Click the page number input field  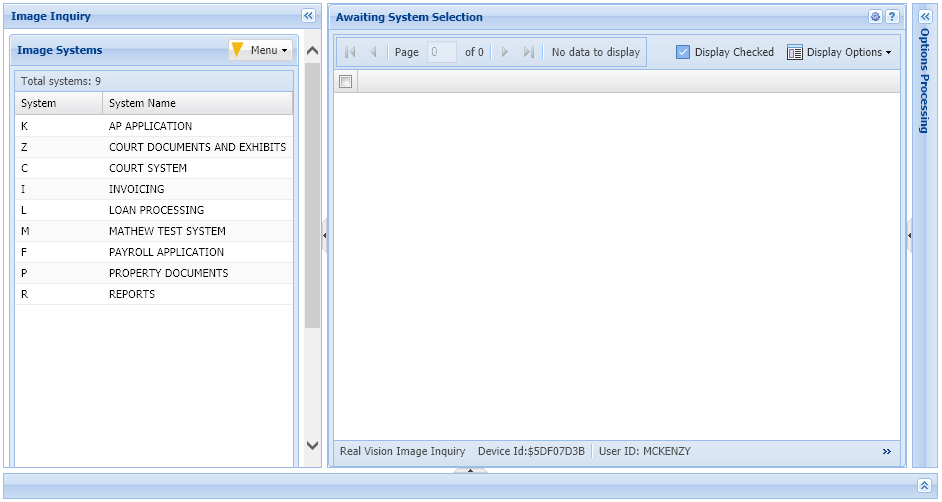tap(442, 52)
